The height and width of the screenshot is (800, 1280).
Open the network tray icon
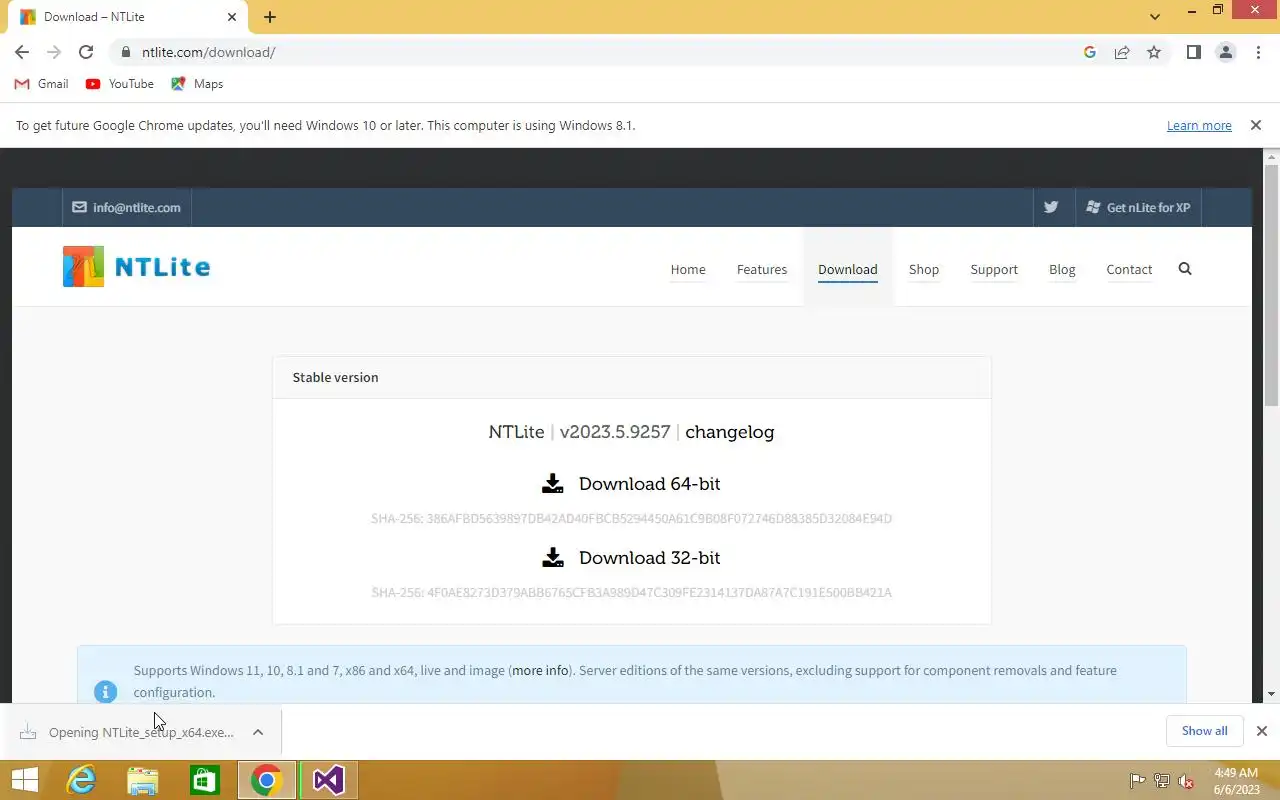pyautogui.click(x=1162, y=781)
